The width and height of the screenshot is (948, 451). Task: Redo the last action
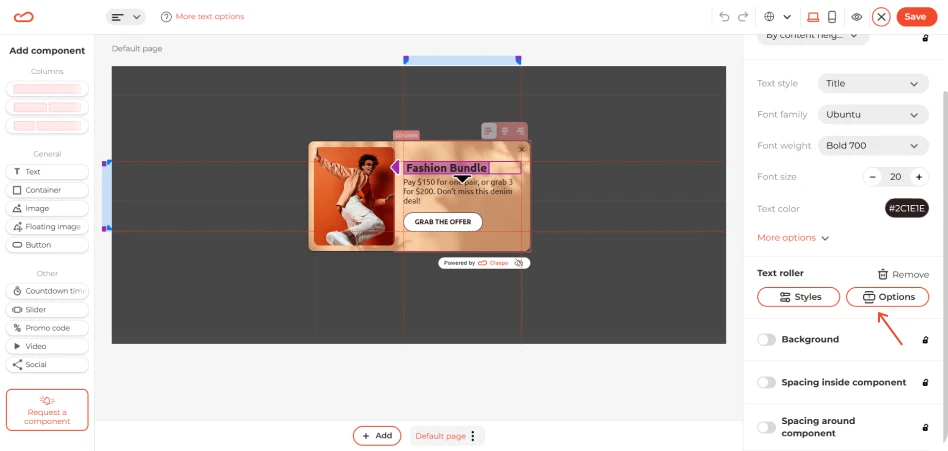[743, 17]
